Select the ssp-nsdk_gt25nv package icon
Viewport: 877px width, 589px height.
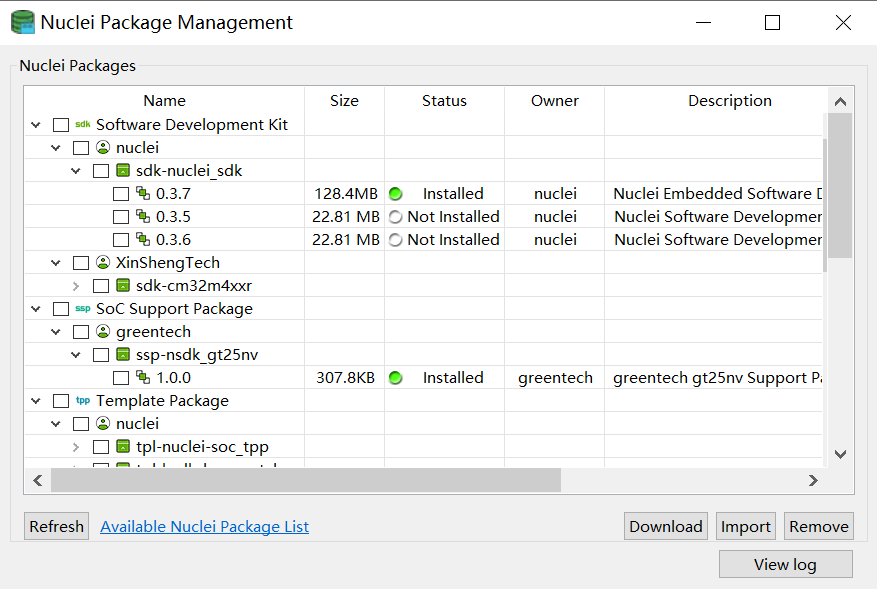tap(123, 354)
